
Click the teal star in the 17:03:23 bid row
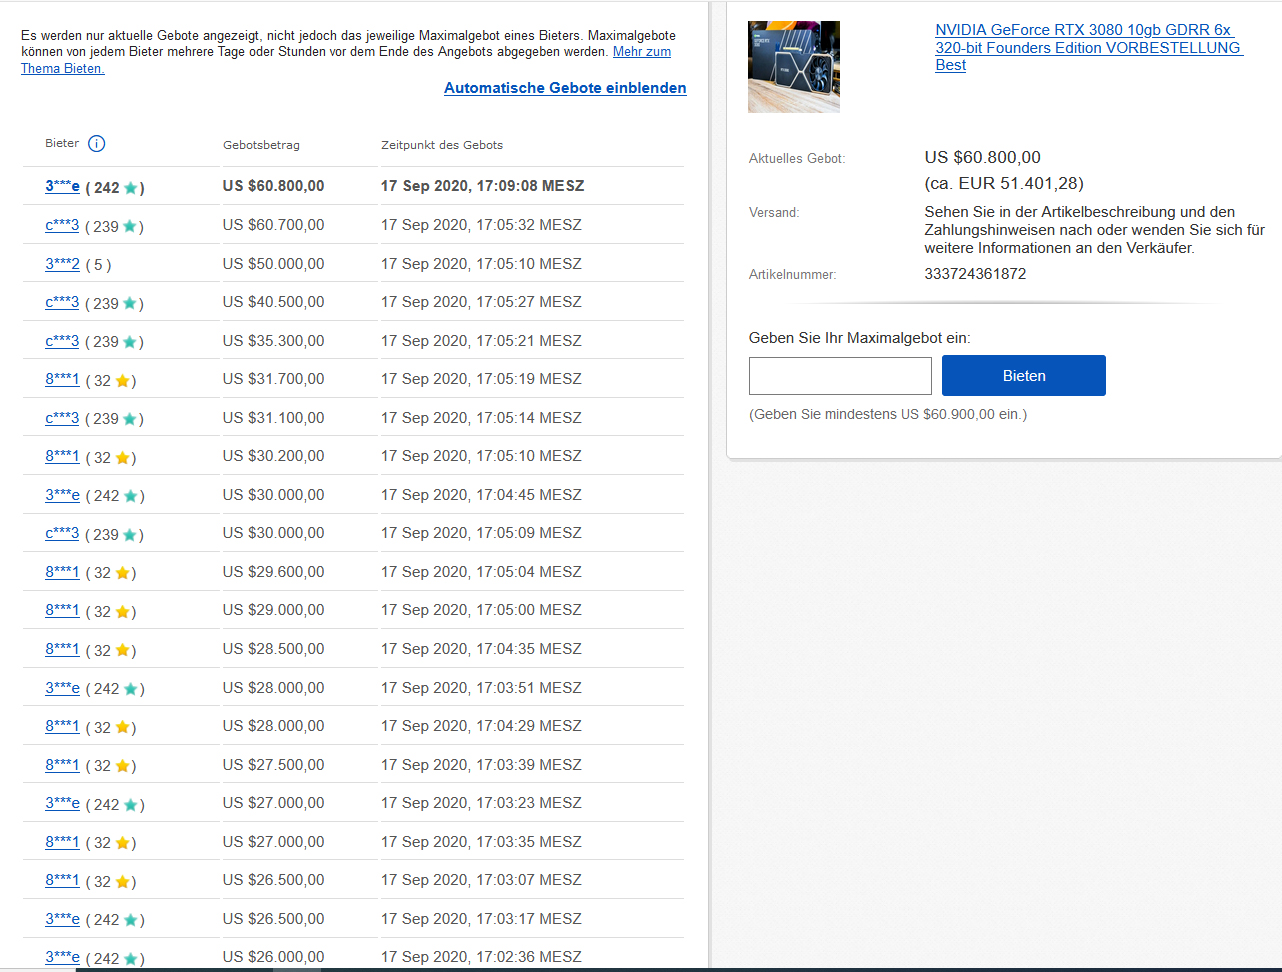[x=130, y=804]
